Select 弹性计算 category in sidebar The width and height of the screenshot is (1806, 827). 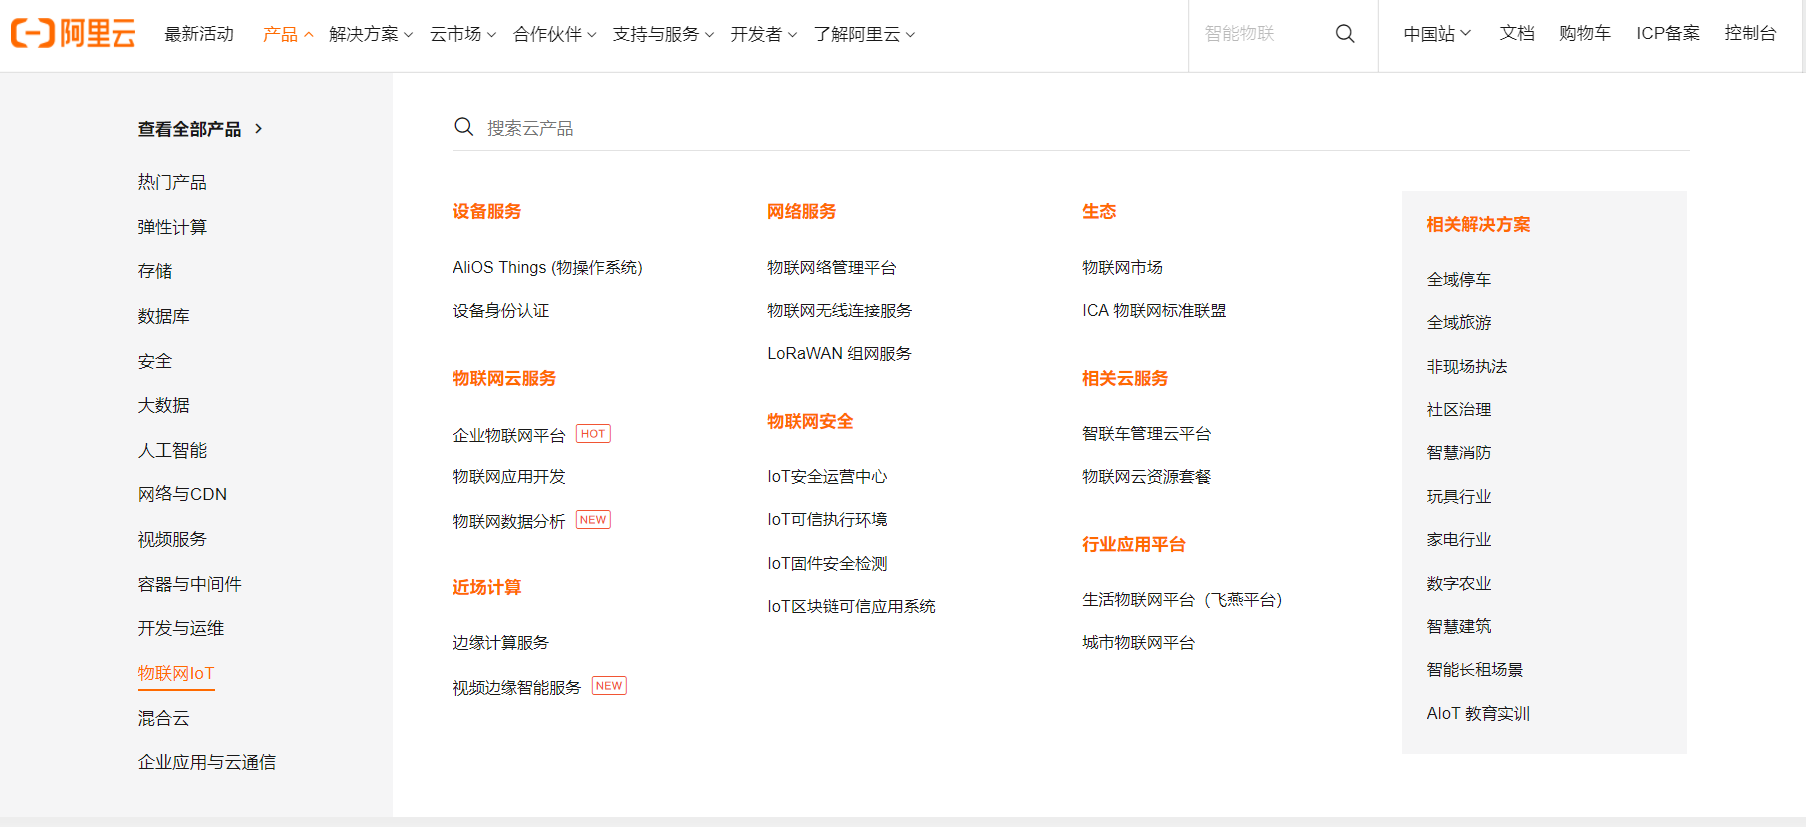click(172, 227)
